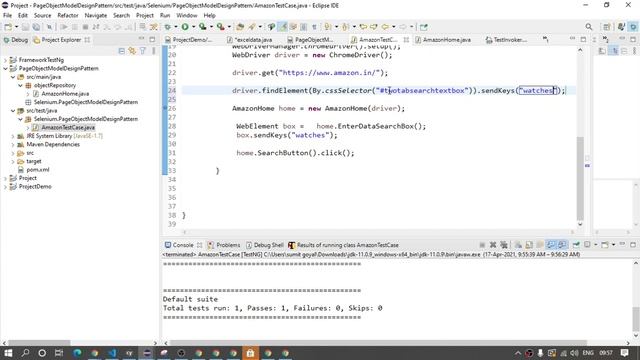The width and height of the screenshot is (640, 360).
Task: Click the Save disk icon in toolbar
Action: click(25, 27)
